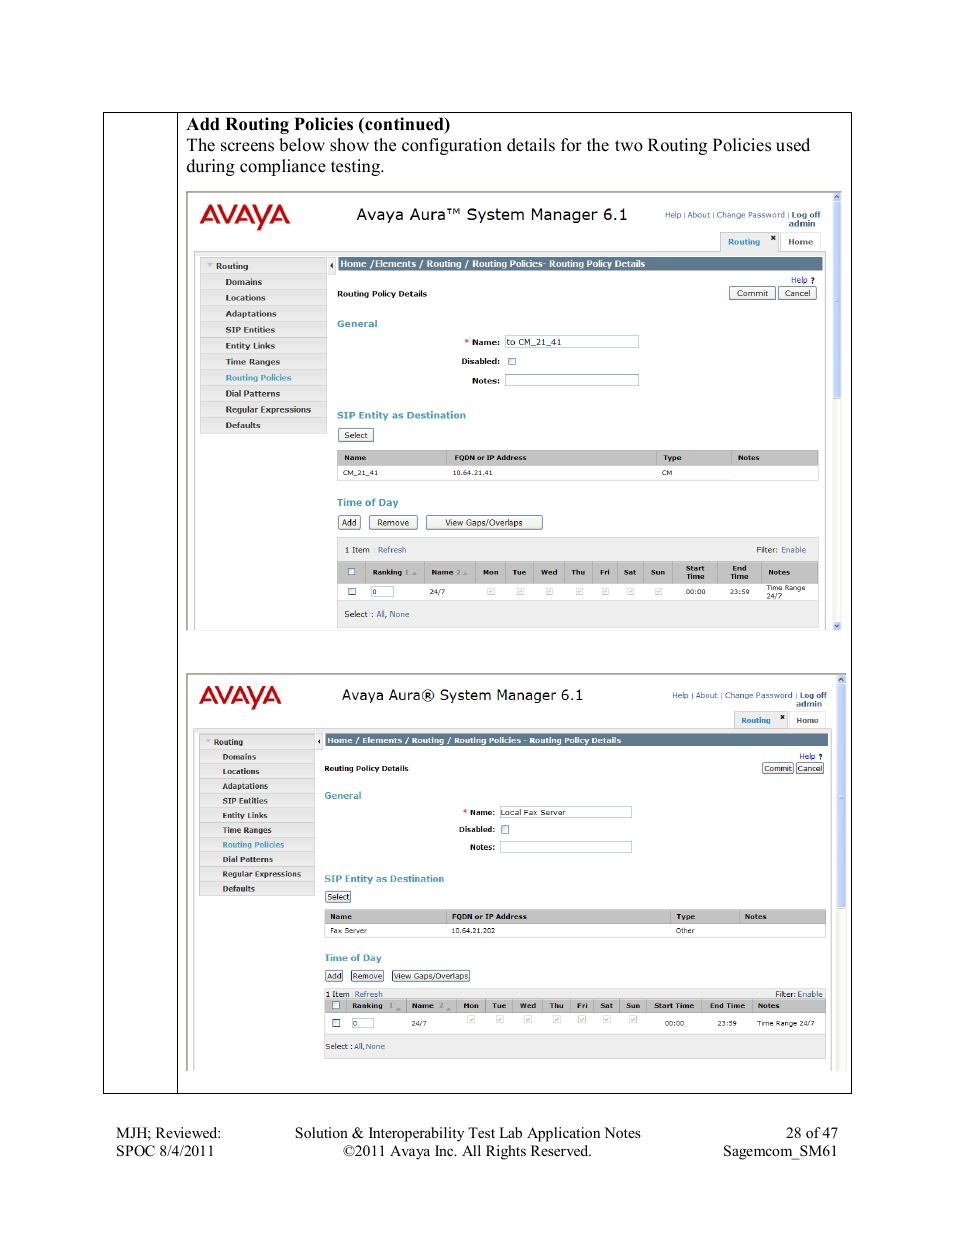
Task: Open Regular Expressions in Local Fax Server screenshot sidebar
Action: 261,874
